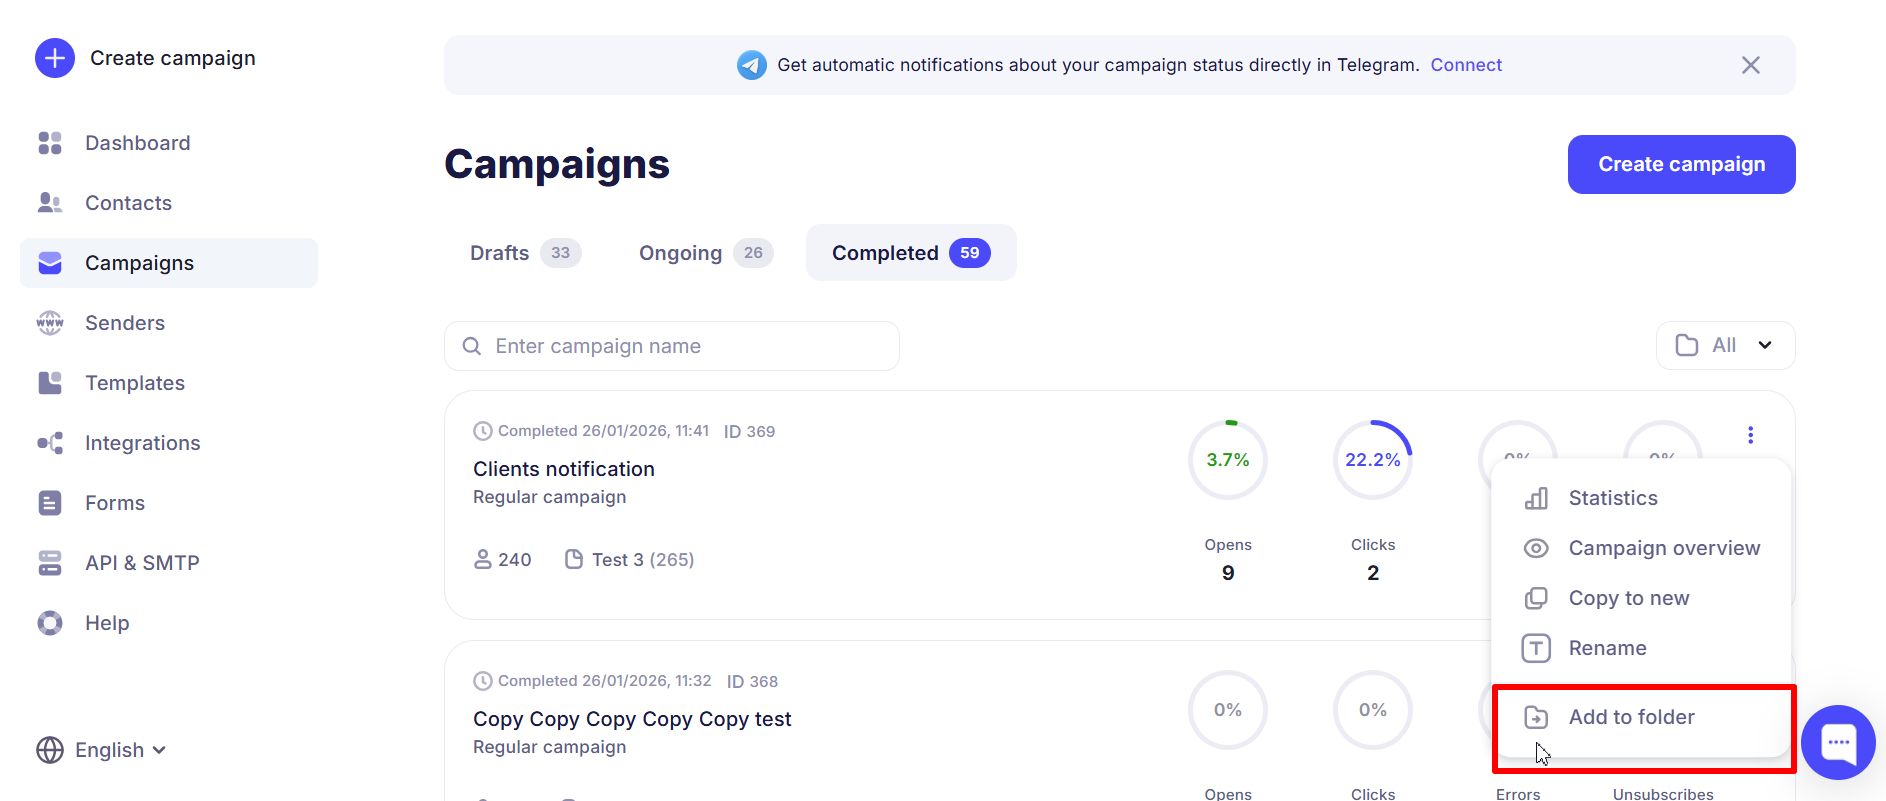Screen dimensions: 1886x801
Task: Click the Connect Telegram link
Action: [1465, 65]
